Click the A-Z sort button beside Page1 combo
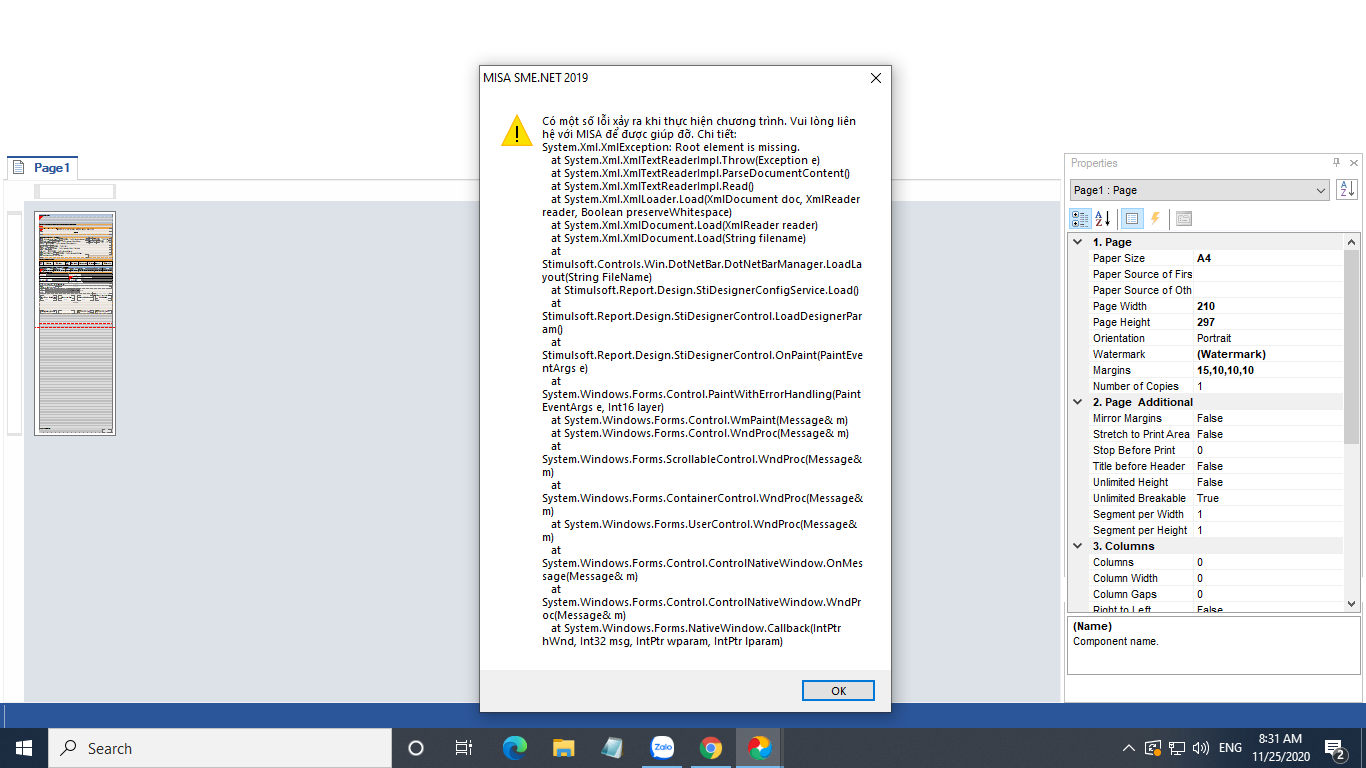The width and height of the screenshot is (1366, 768). pos(1347,190)
